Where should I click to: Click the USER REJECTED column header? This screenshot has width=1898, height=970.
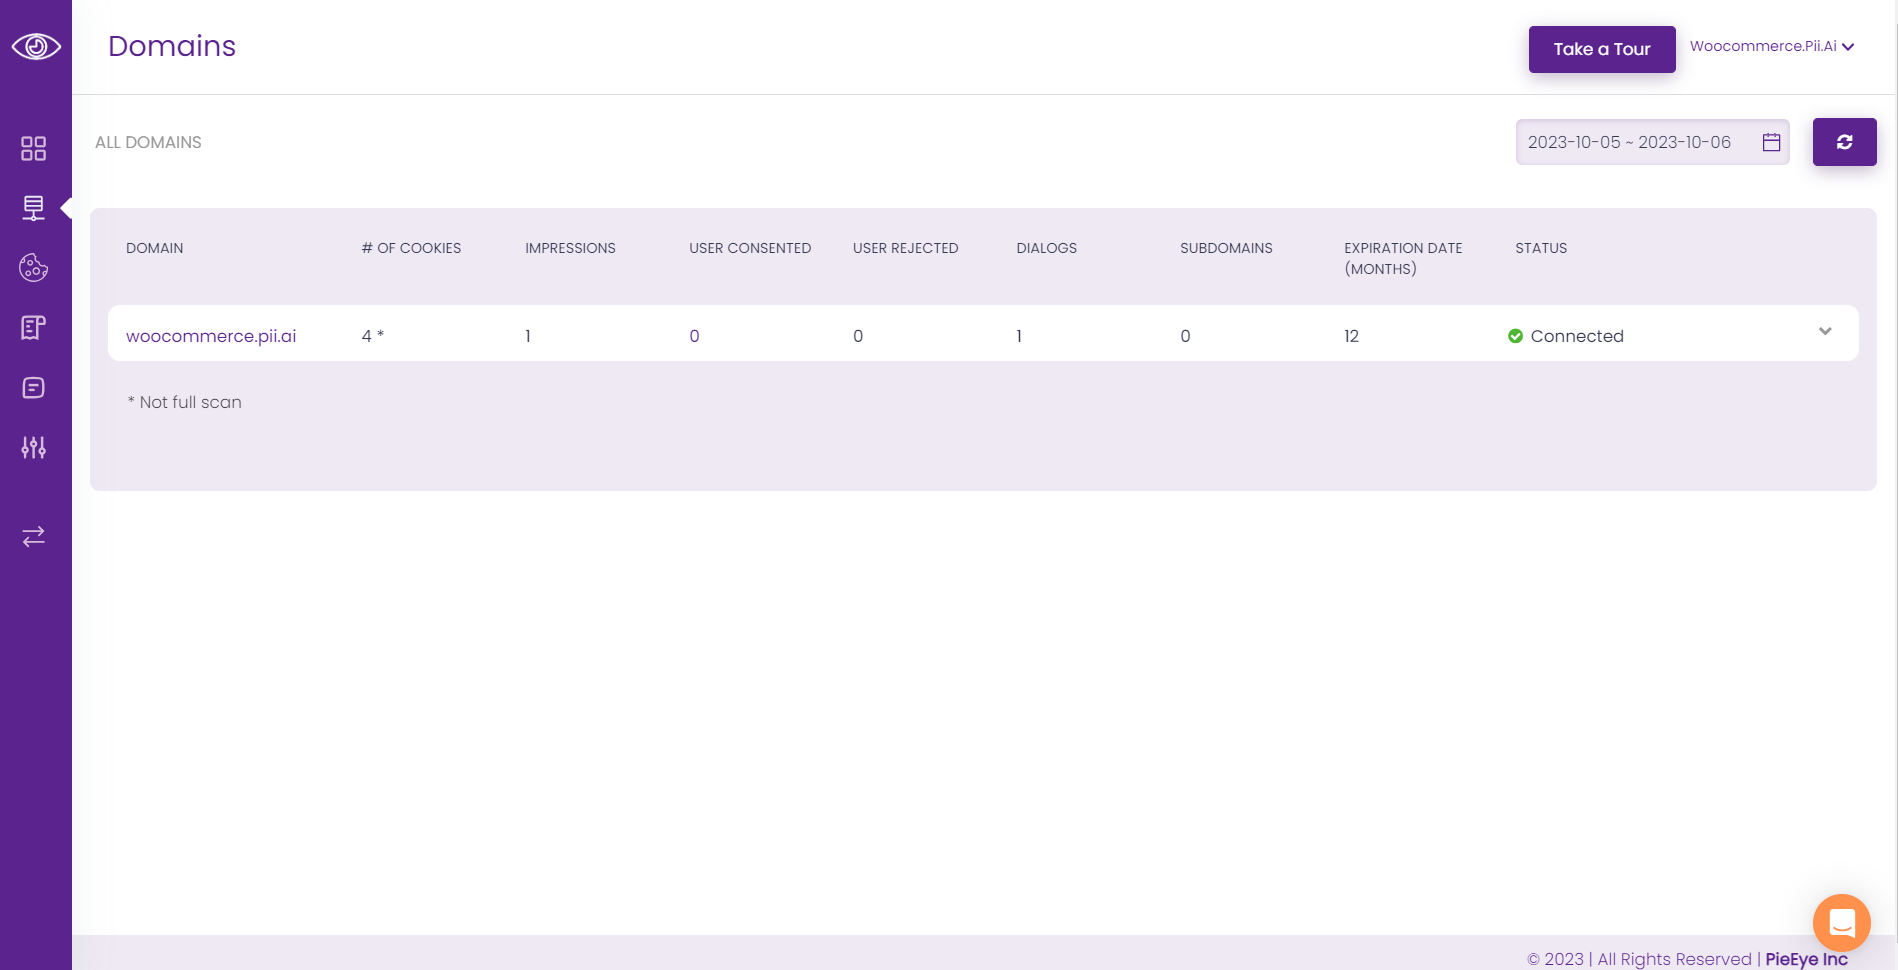(x=905, y=248)
